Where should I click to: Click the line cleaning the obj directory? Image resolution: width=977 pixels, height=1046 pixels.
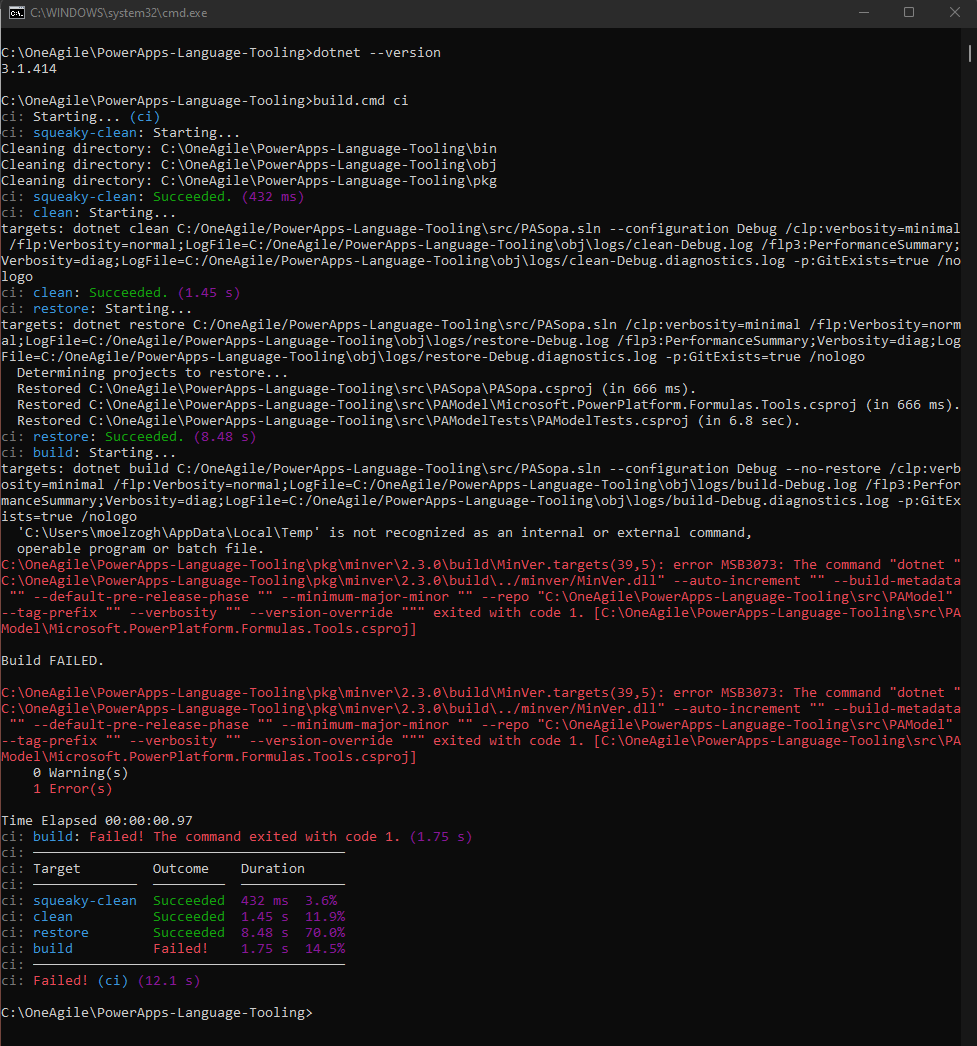(249, 165)
